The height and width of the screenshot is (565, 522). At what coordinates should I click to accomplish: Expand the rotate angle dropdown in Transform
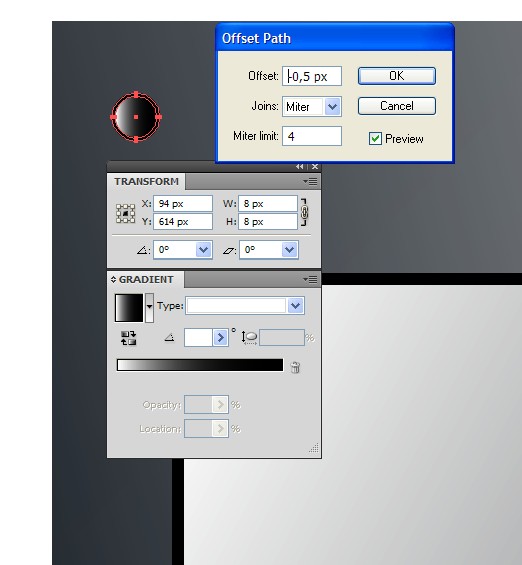pos(203,250)
